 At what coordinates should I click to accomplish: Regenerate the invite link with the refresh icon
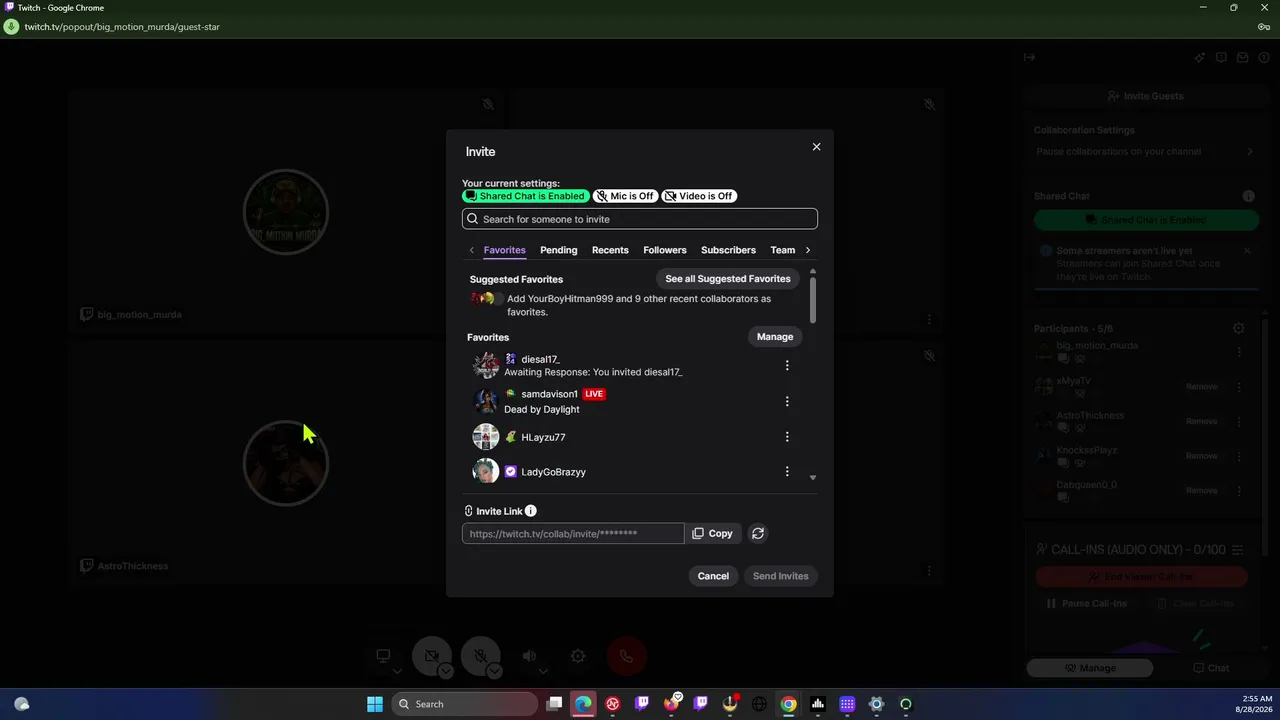click(758, 534)
